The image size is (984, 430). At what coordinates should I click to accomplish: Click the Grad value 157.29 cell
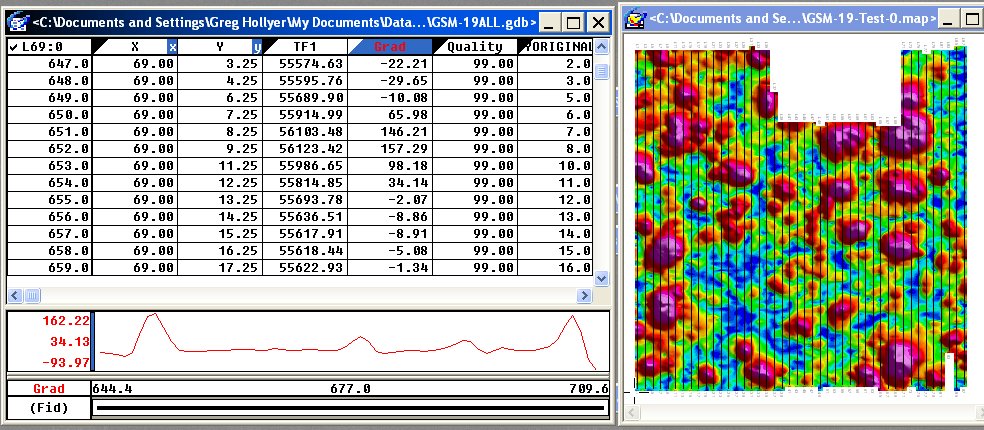(391, 148)
